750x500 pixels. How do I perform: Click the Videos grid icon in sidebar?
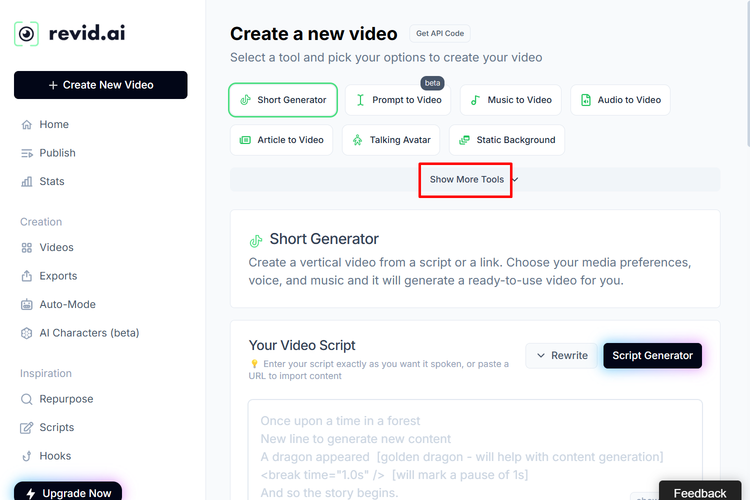[x=27, y=248]
